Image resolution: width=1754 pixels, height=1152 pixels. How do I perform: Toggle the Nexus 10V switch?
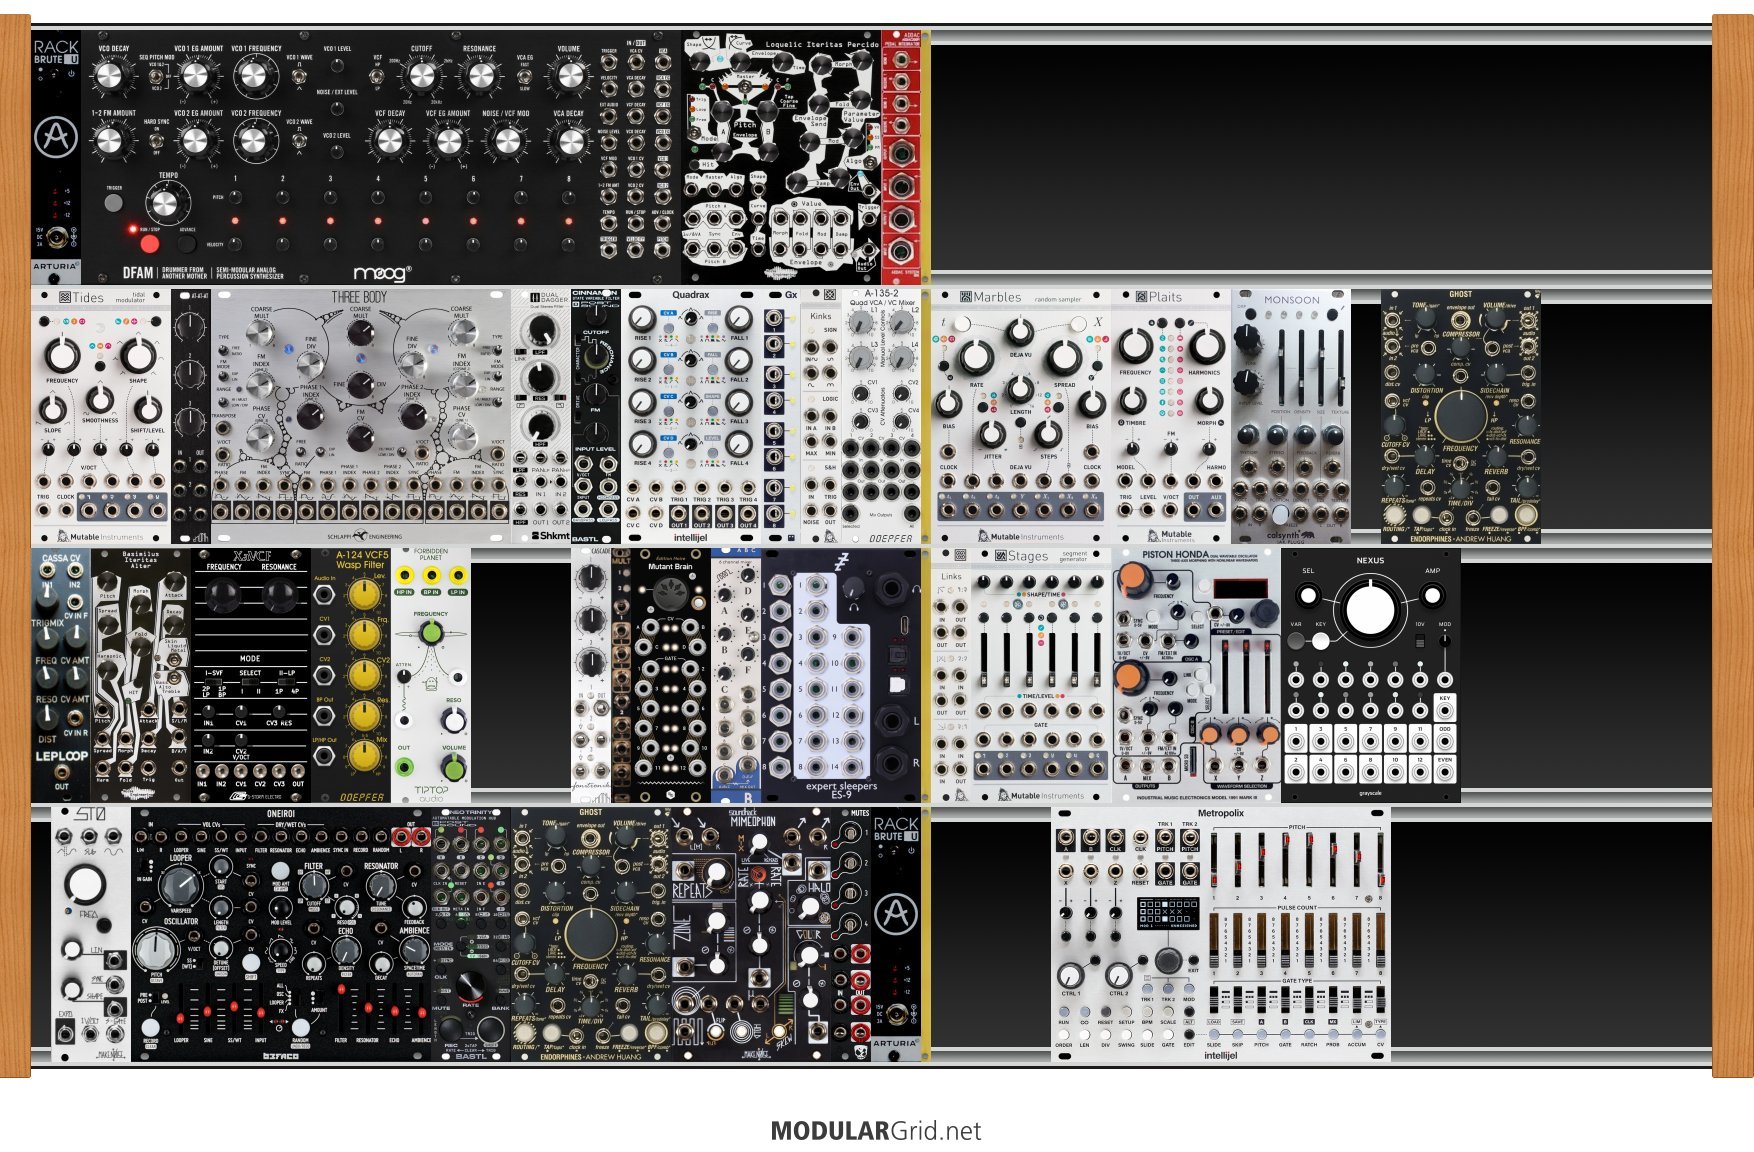[1420, 640]
